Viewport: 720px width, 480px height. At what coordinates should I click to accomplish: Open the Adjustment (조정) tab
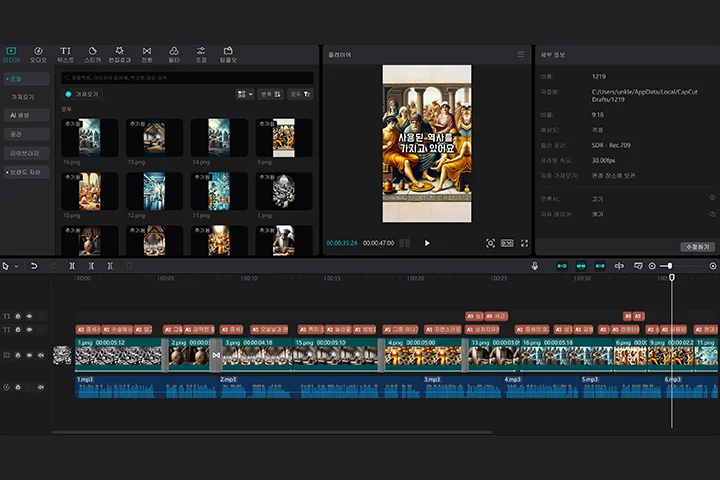pos(201,54)
